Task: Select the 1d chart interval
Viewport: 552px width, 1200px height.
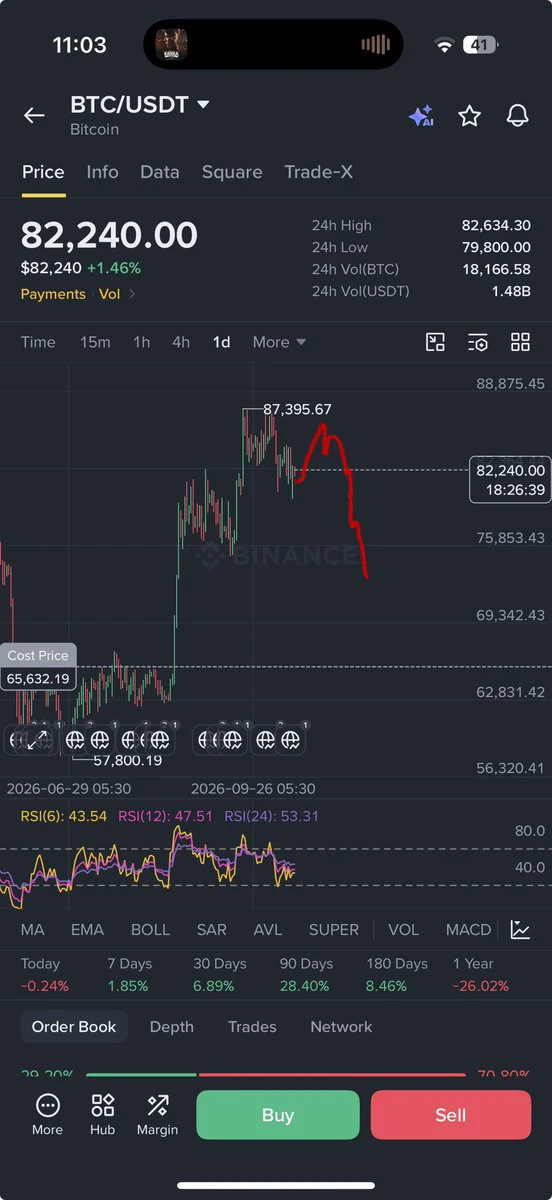Action: pos(221,342)
